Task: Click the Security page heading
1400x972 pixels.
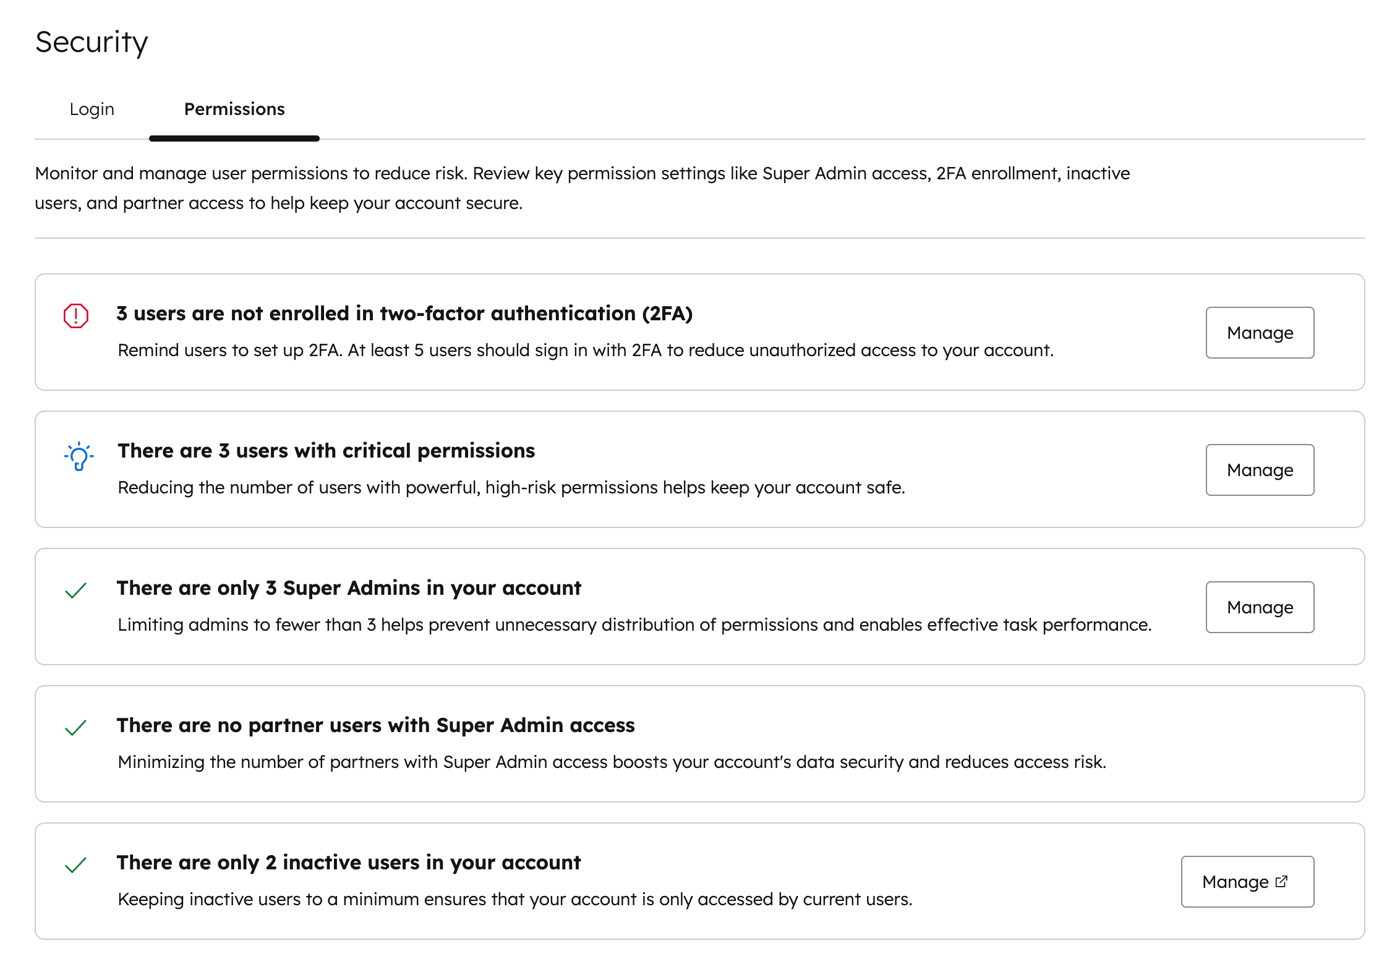Action: point(91,42)
